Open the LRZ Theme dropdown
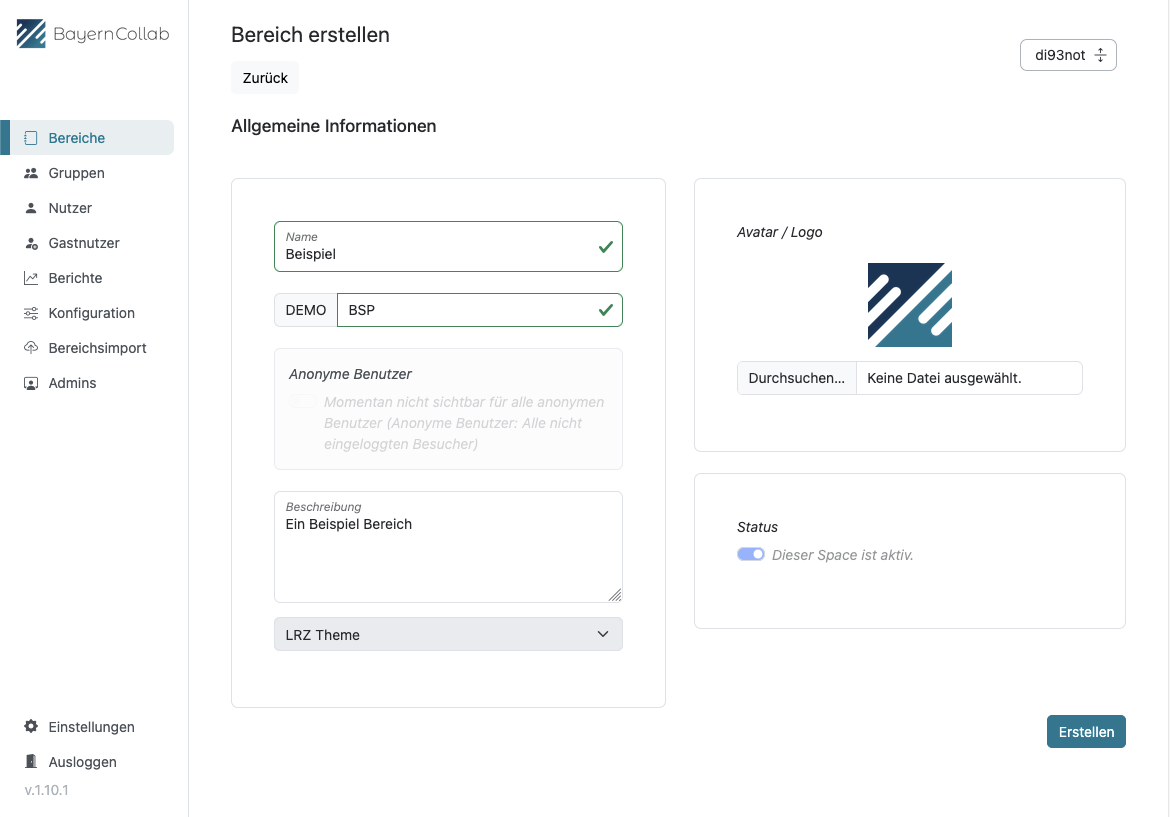1170x817 pixels. [x=448, y=634]
